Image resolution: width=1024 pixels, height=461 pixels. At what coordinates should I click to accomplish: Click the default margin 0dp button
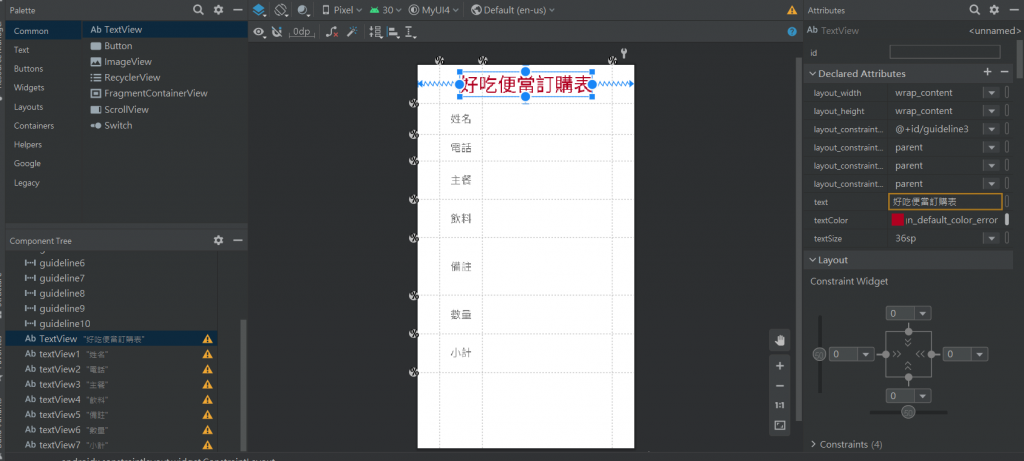pos(302,31)
